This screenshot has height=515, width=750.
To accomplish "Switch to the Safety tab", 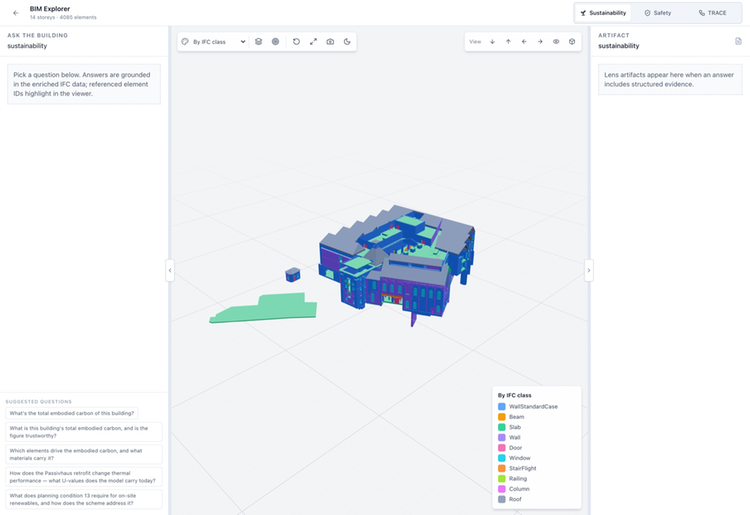I will [x=658, y=13].
